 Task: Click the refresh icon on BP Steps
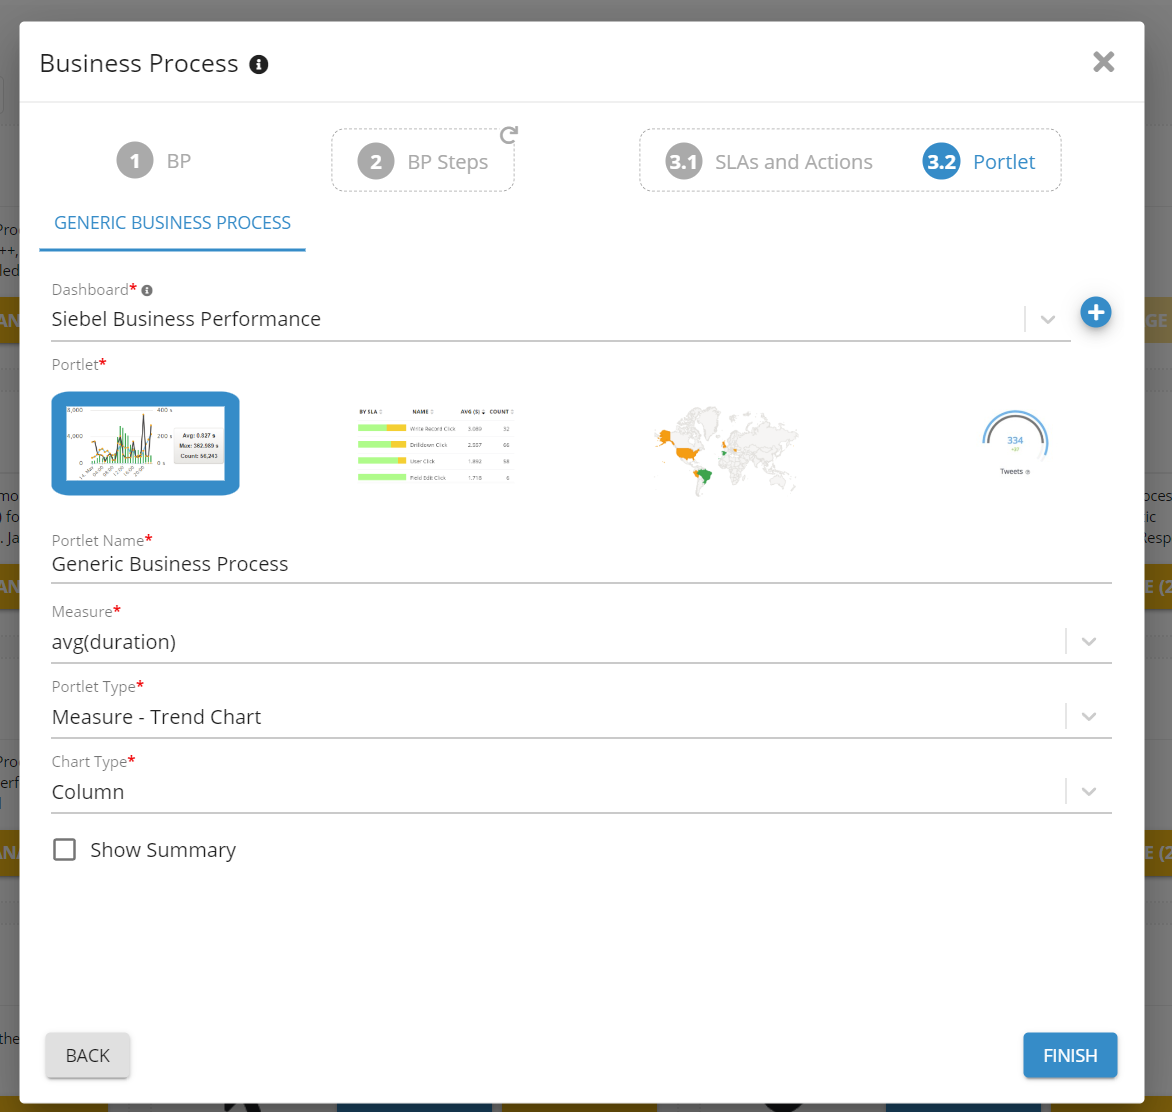tap(509, 135)
